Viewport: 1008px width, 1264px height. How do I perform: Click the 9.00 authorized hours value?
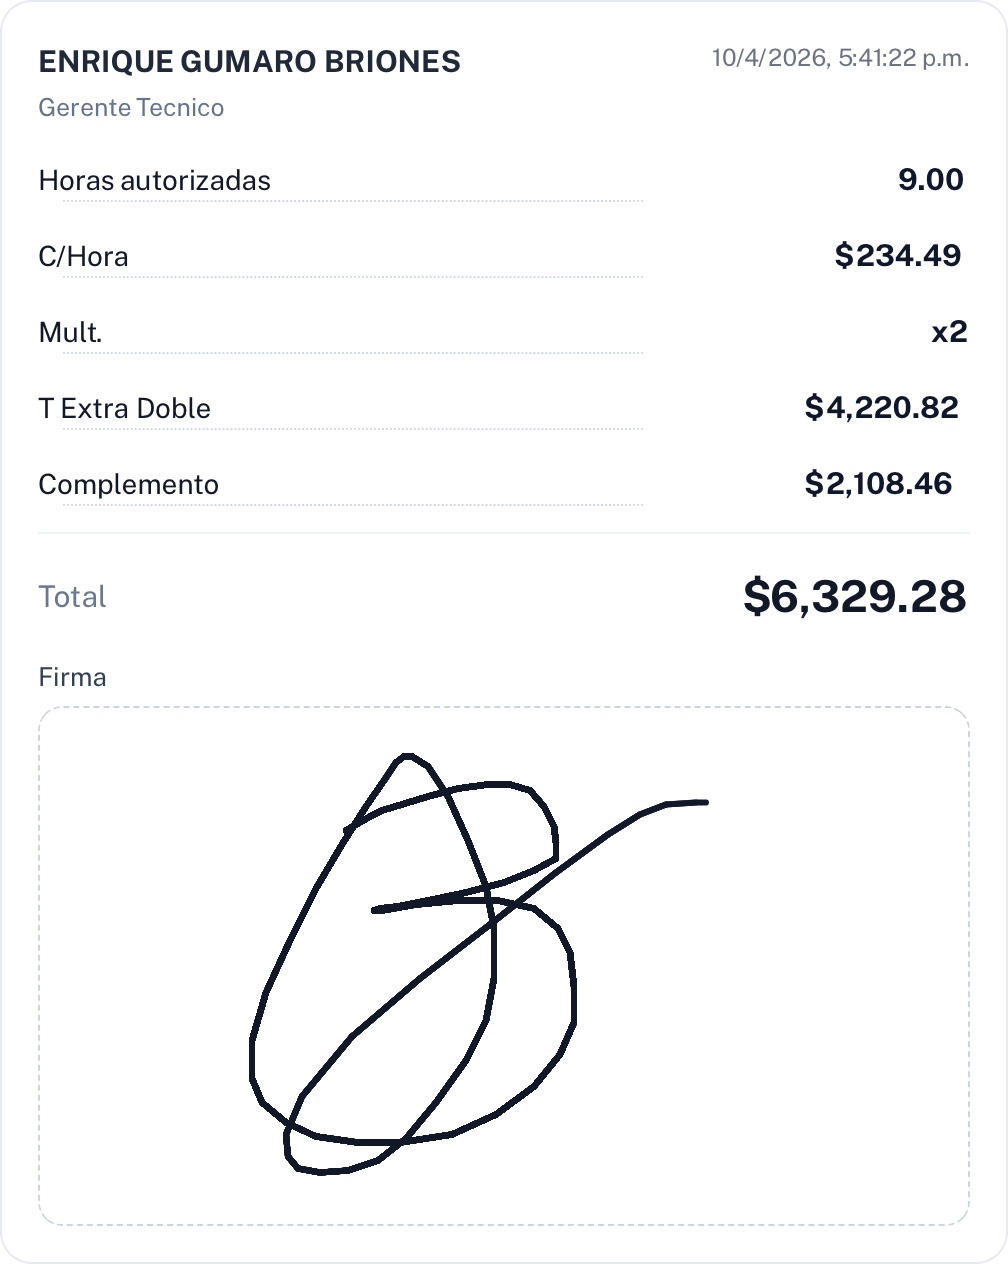tap(930, 180)
